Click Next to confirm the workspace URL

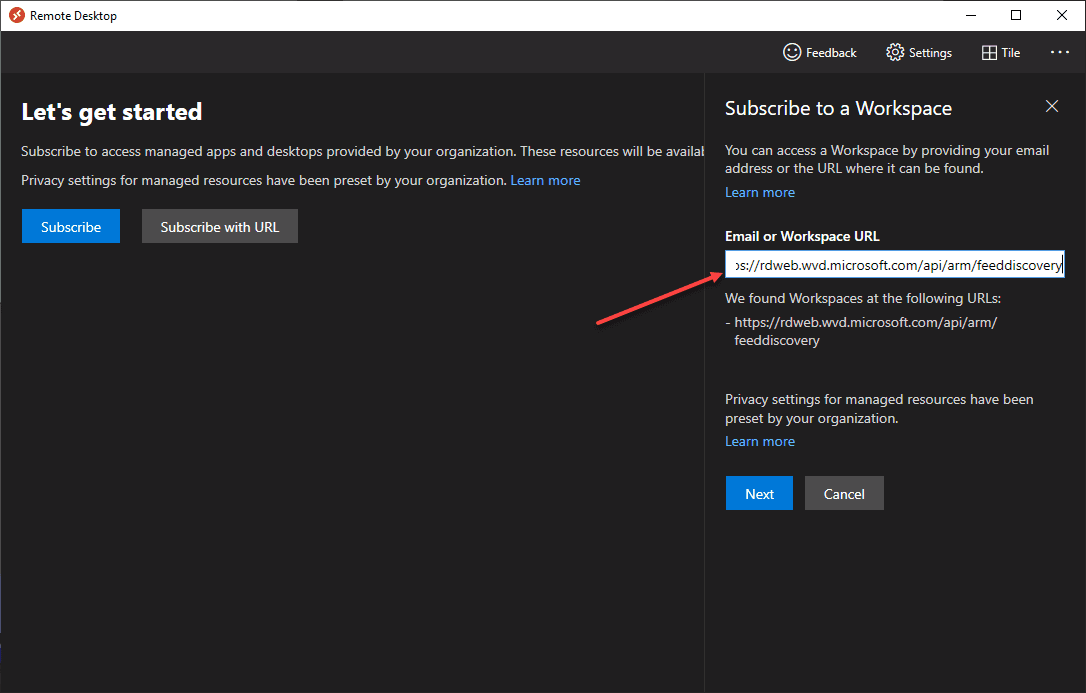pyautogui.click(x=759, y=493)
